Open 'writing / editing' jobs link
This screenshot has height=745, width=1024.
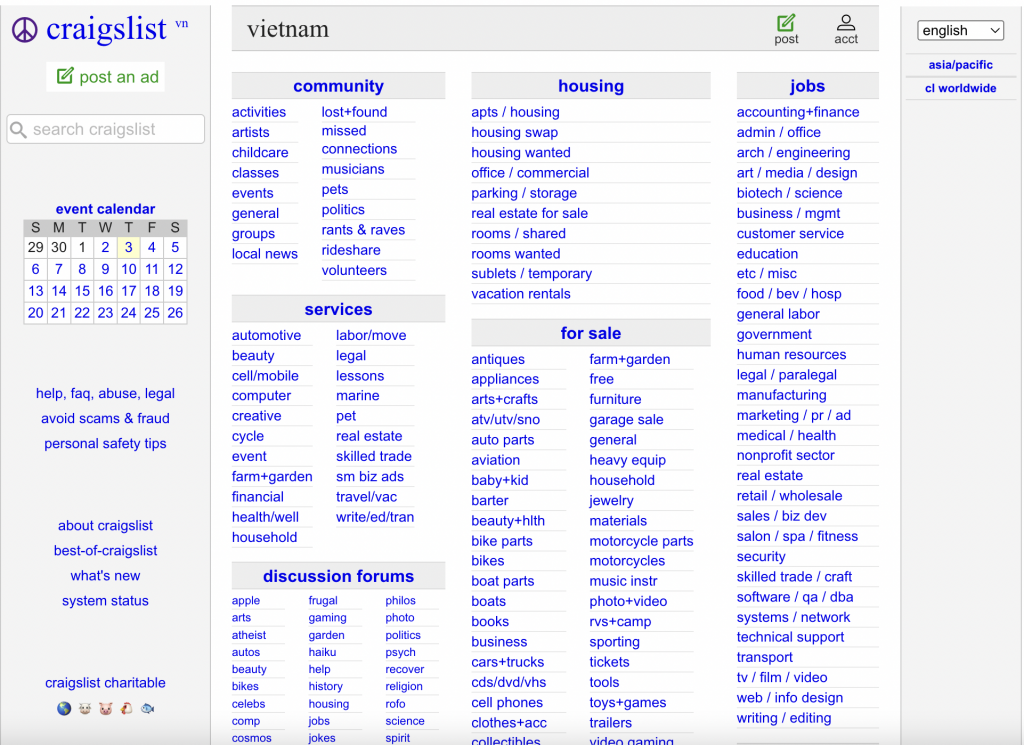(x=784, y=718)
